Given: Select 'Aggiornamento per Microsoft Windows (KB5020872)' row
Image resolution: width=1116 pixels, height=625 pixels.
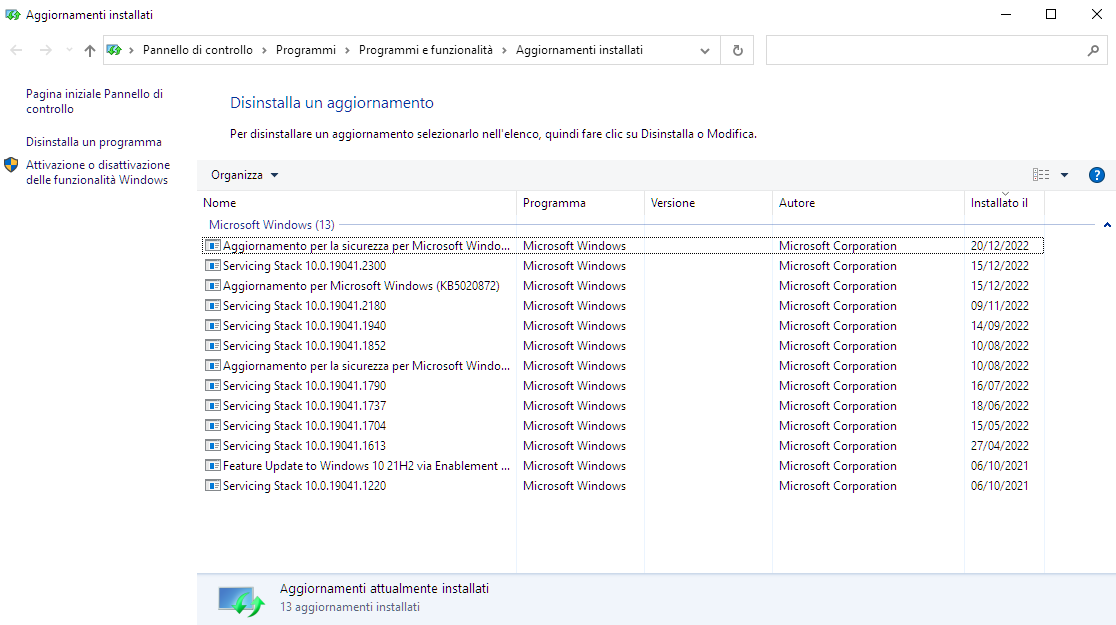Looking at the screenshot, I should tap(623, 285).
